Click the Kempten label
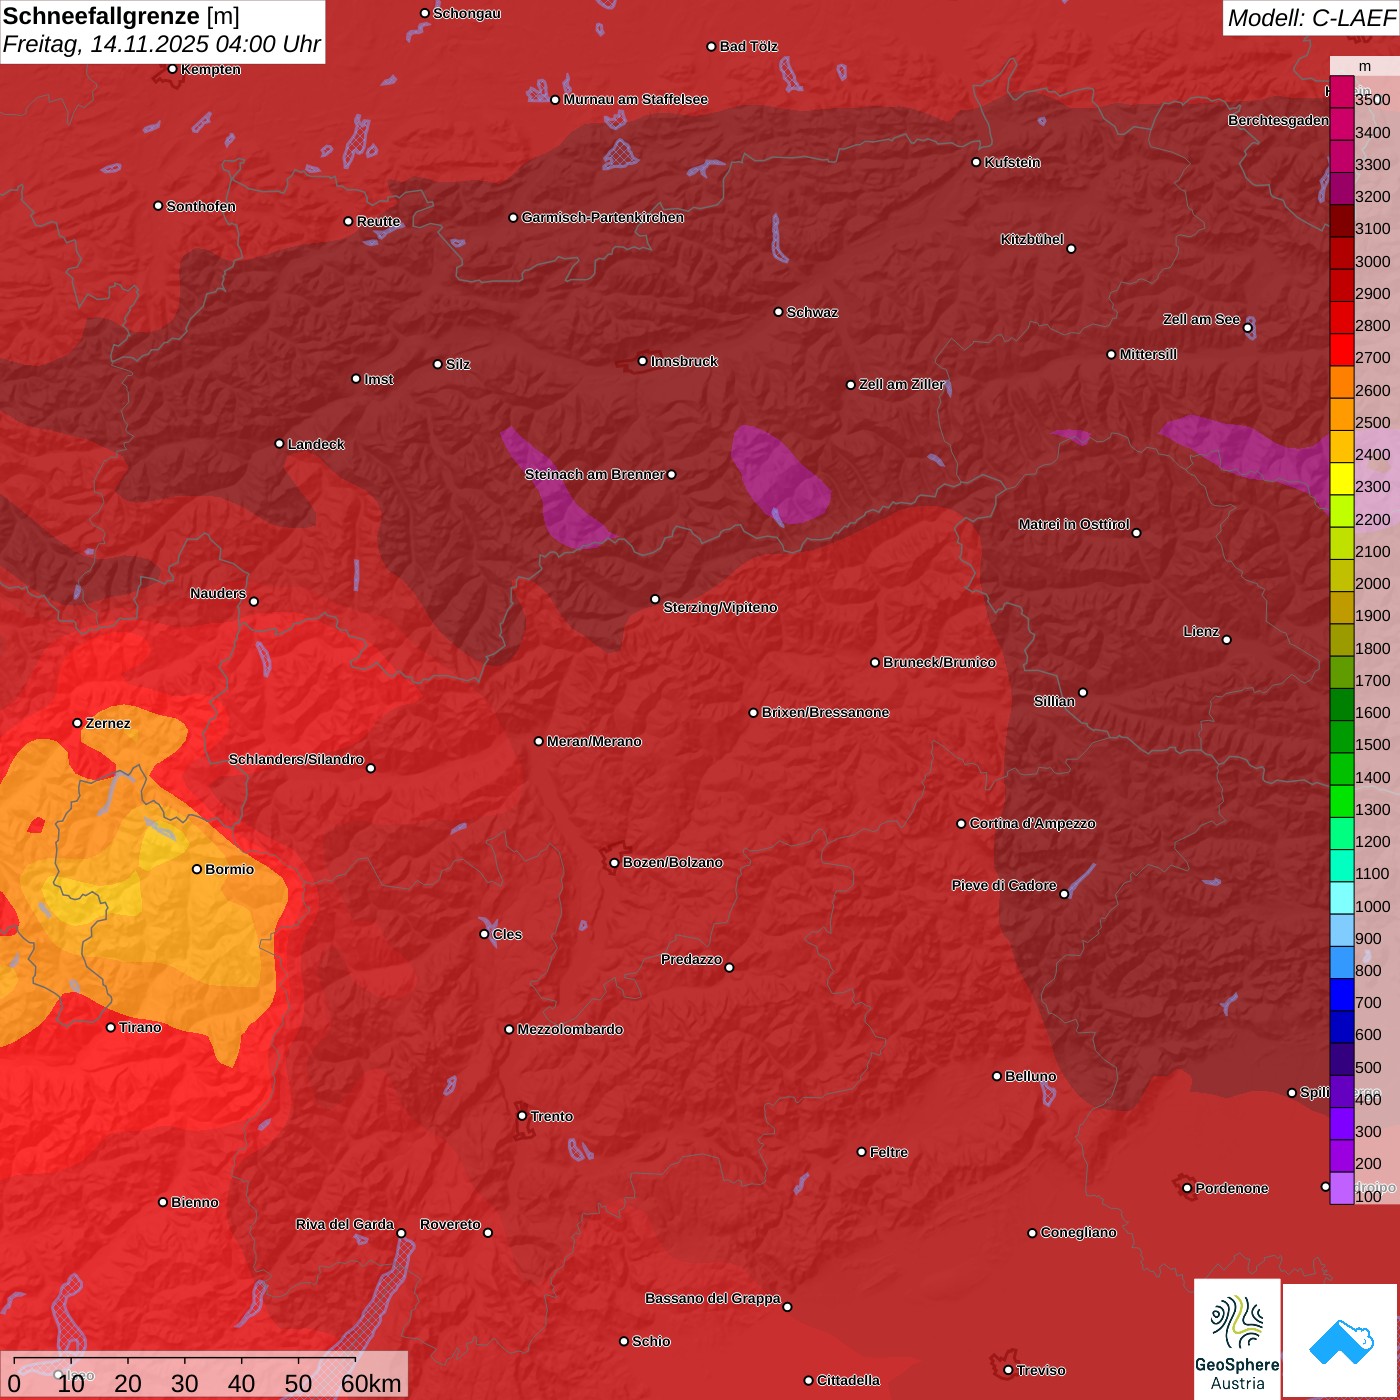The height and width of the screenshot is (1400, 1400). 211,70
